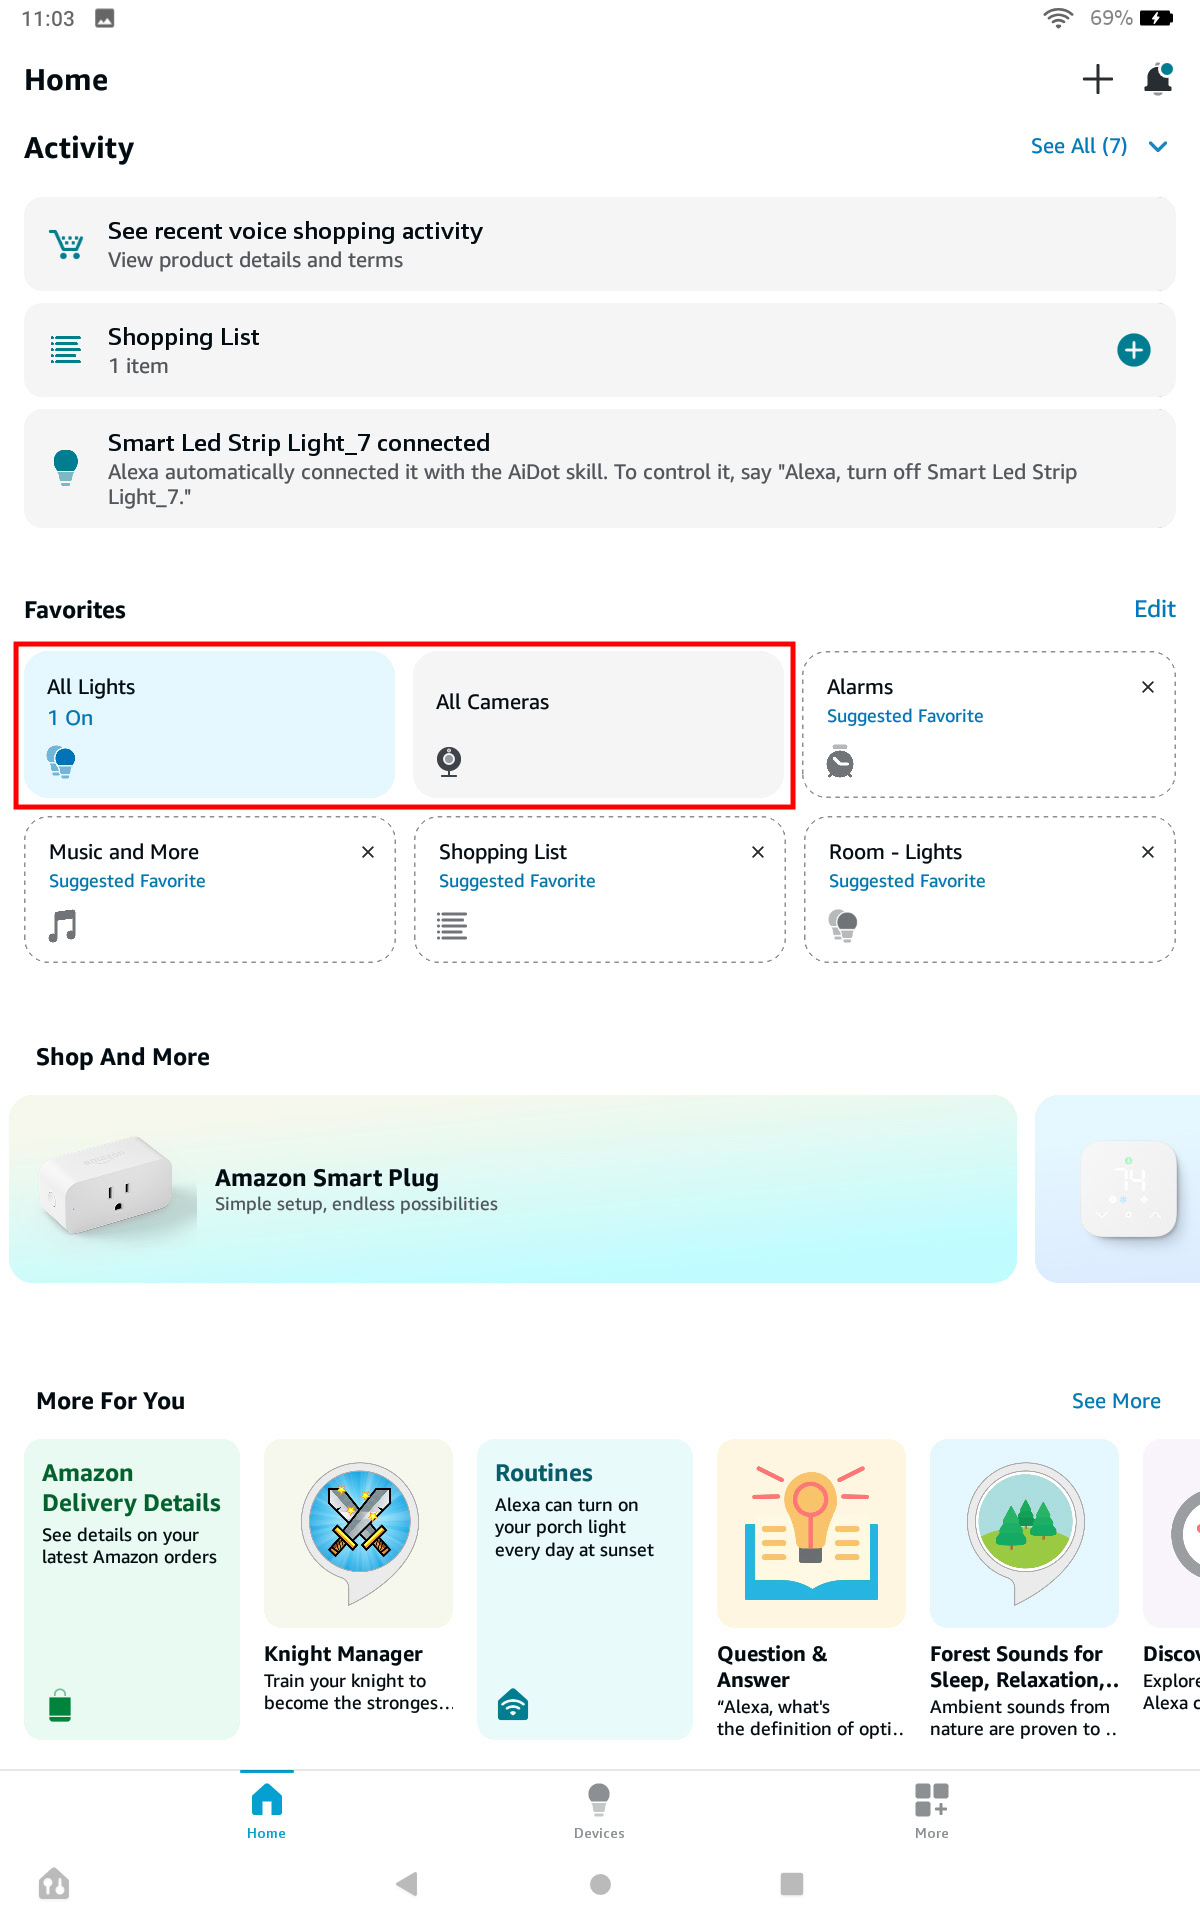Open the Knight Manager skill thumbnail
Image resolution: width=1200 pixels, height=1920 pixels.
coord(358,1533)
